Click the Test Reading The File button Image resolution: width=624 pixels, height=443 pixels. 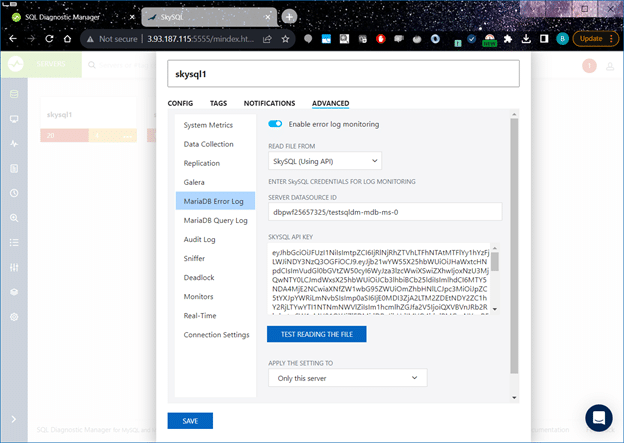click(x=317, y=334)
